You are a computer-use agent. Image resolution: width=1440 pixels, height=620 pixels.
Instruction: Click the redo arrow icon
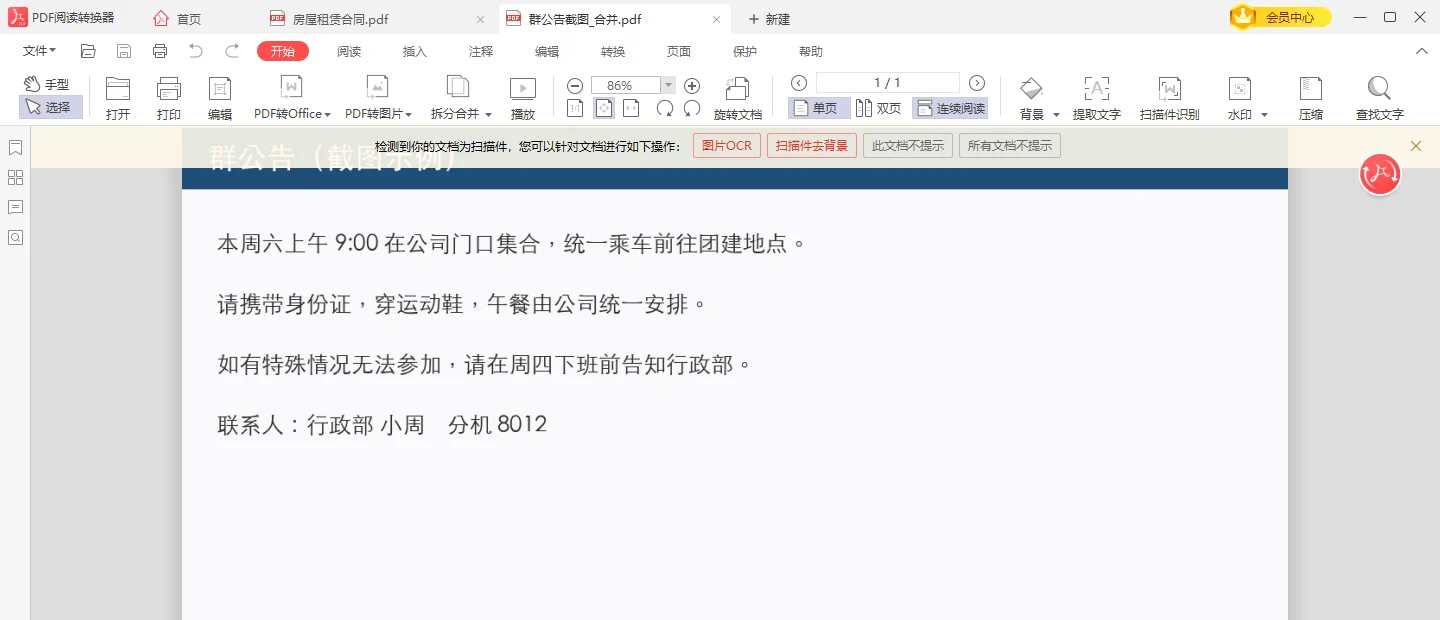click(x=232, y=51)
